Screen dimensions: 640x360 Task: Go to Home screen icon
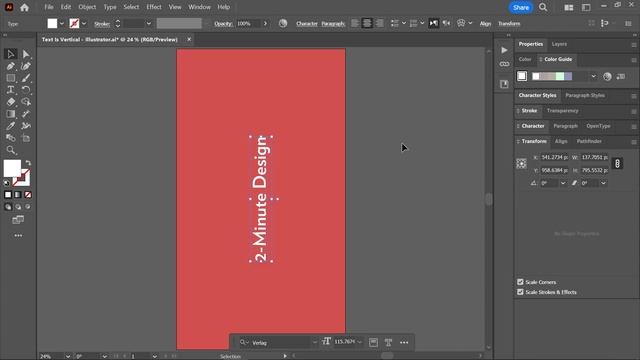pos(24,7)
